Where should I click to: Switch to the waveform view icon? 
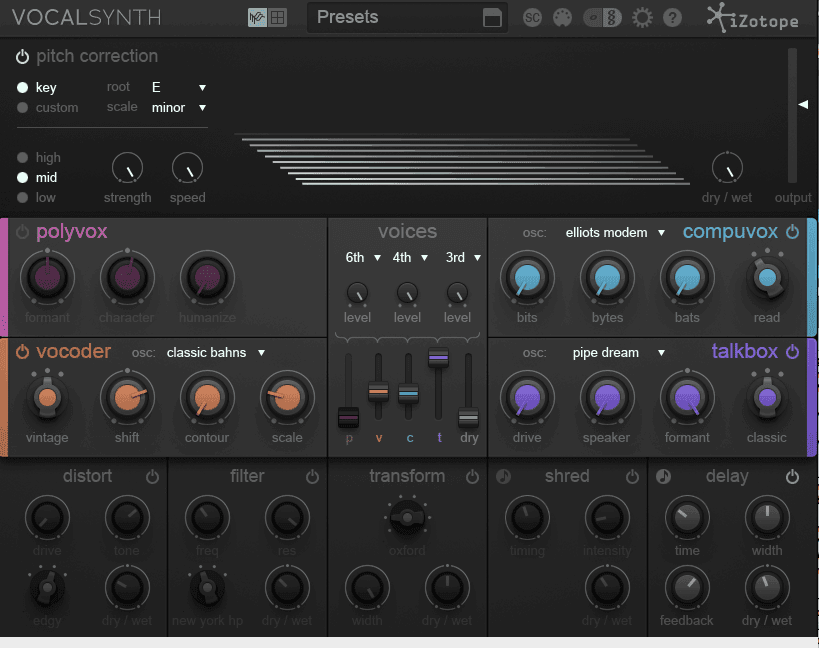[x=257, y=18]
